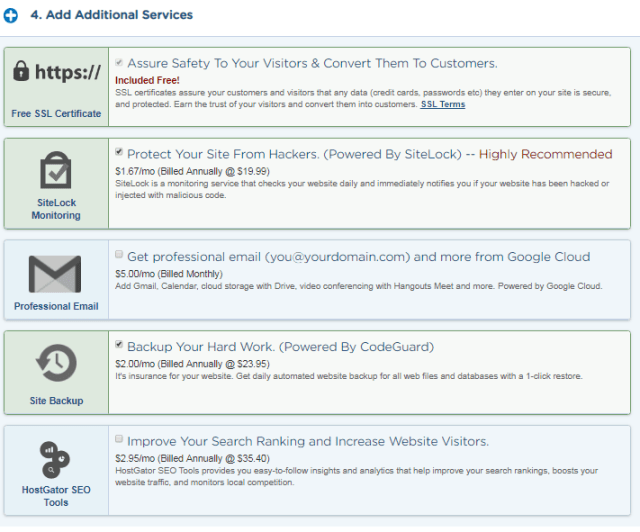Click the '4. Add Additional Services' heading
The width and height of the screenshot is (640, 532).
point(111,15)
